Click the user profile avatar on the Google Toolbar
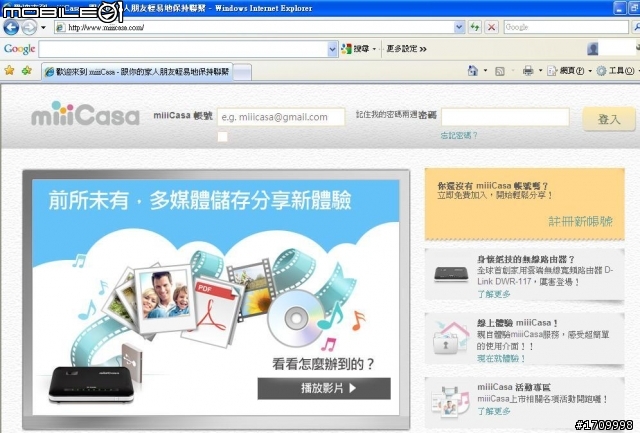The image size is (640, 433). [x=593, y=49]
